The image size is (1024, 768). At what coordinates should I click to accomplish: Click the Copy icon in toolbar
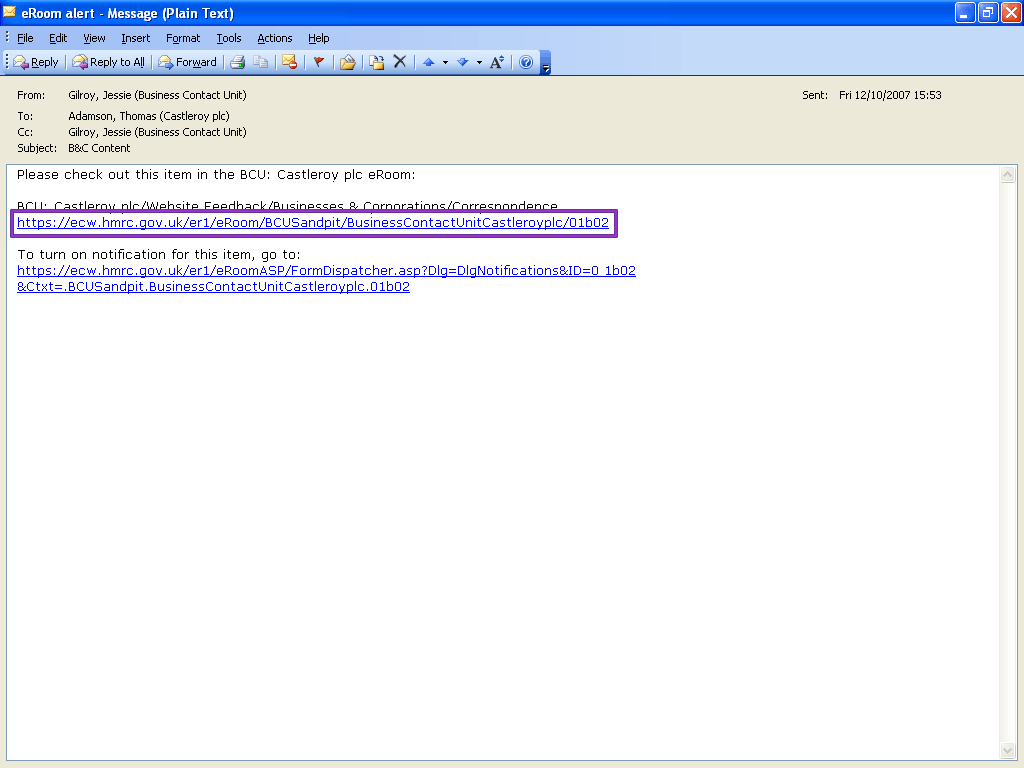[x=260, y=62]
